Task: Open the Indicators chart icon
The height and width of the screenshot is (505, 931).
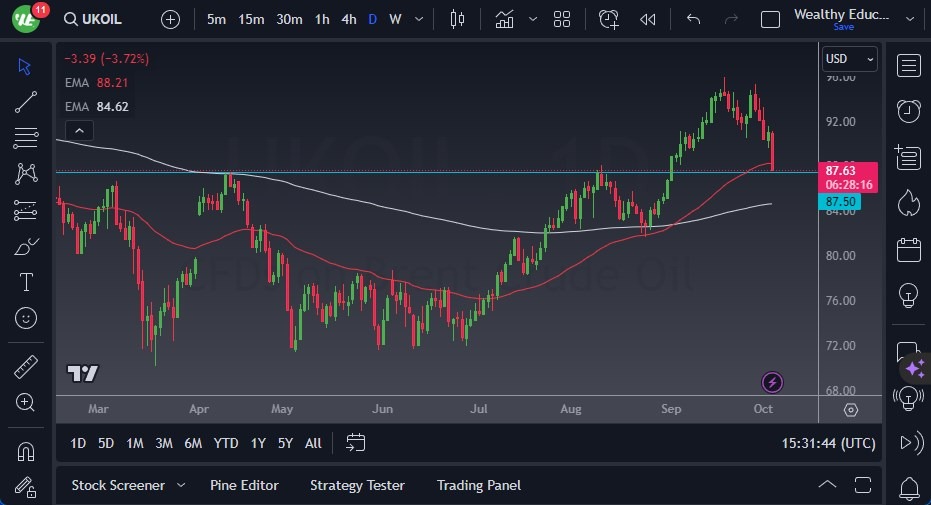Action: 504,19
